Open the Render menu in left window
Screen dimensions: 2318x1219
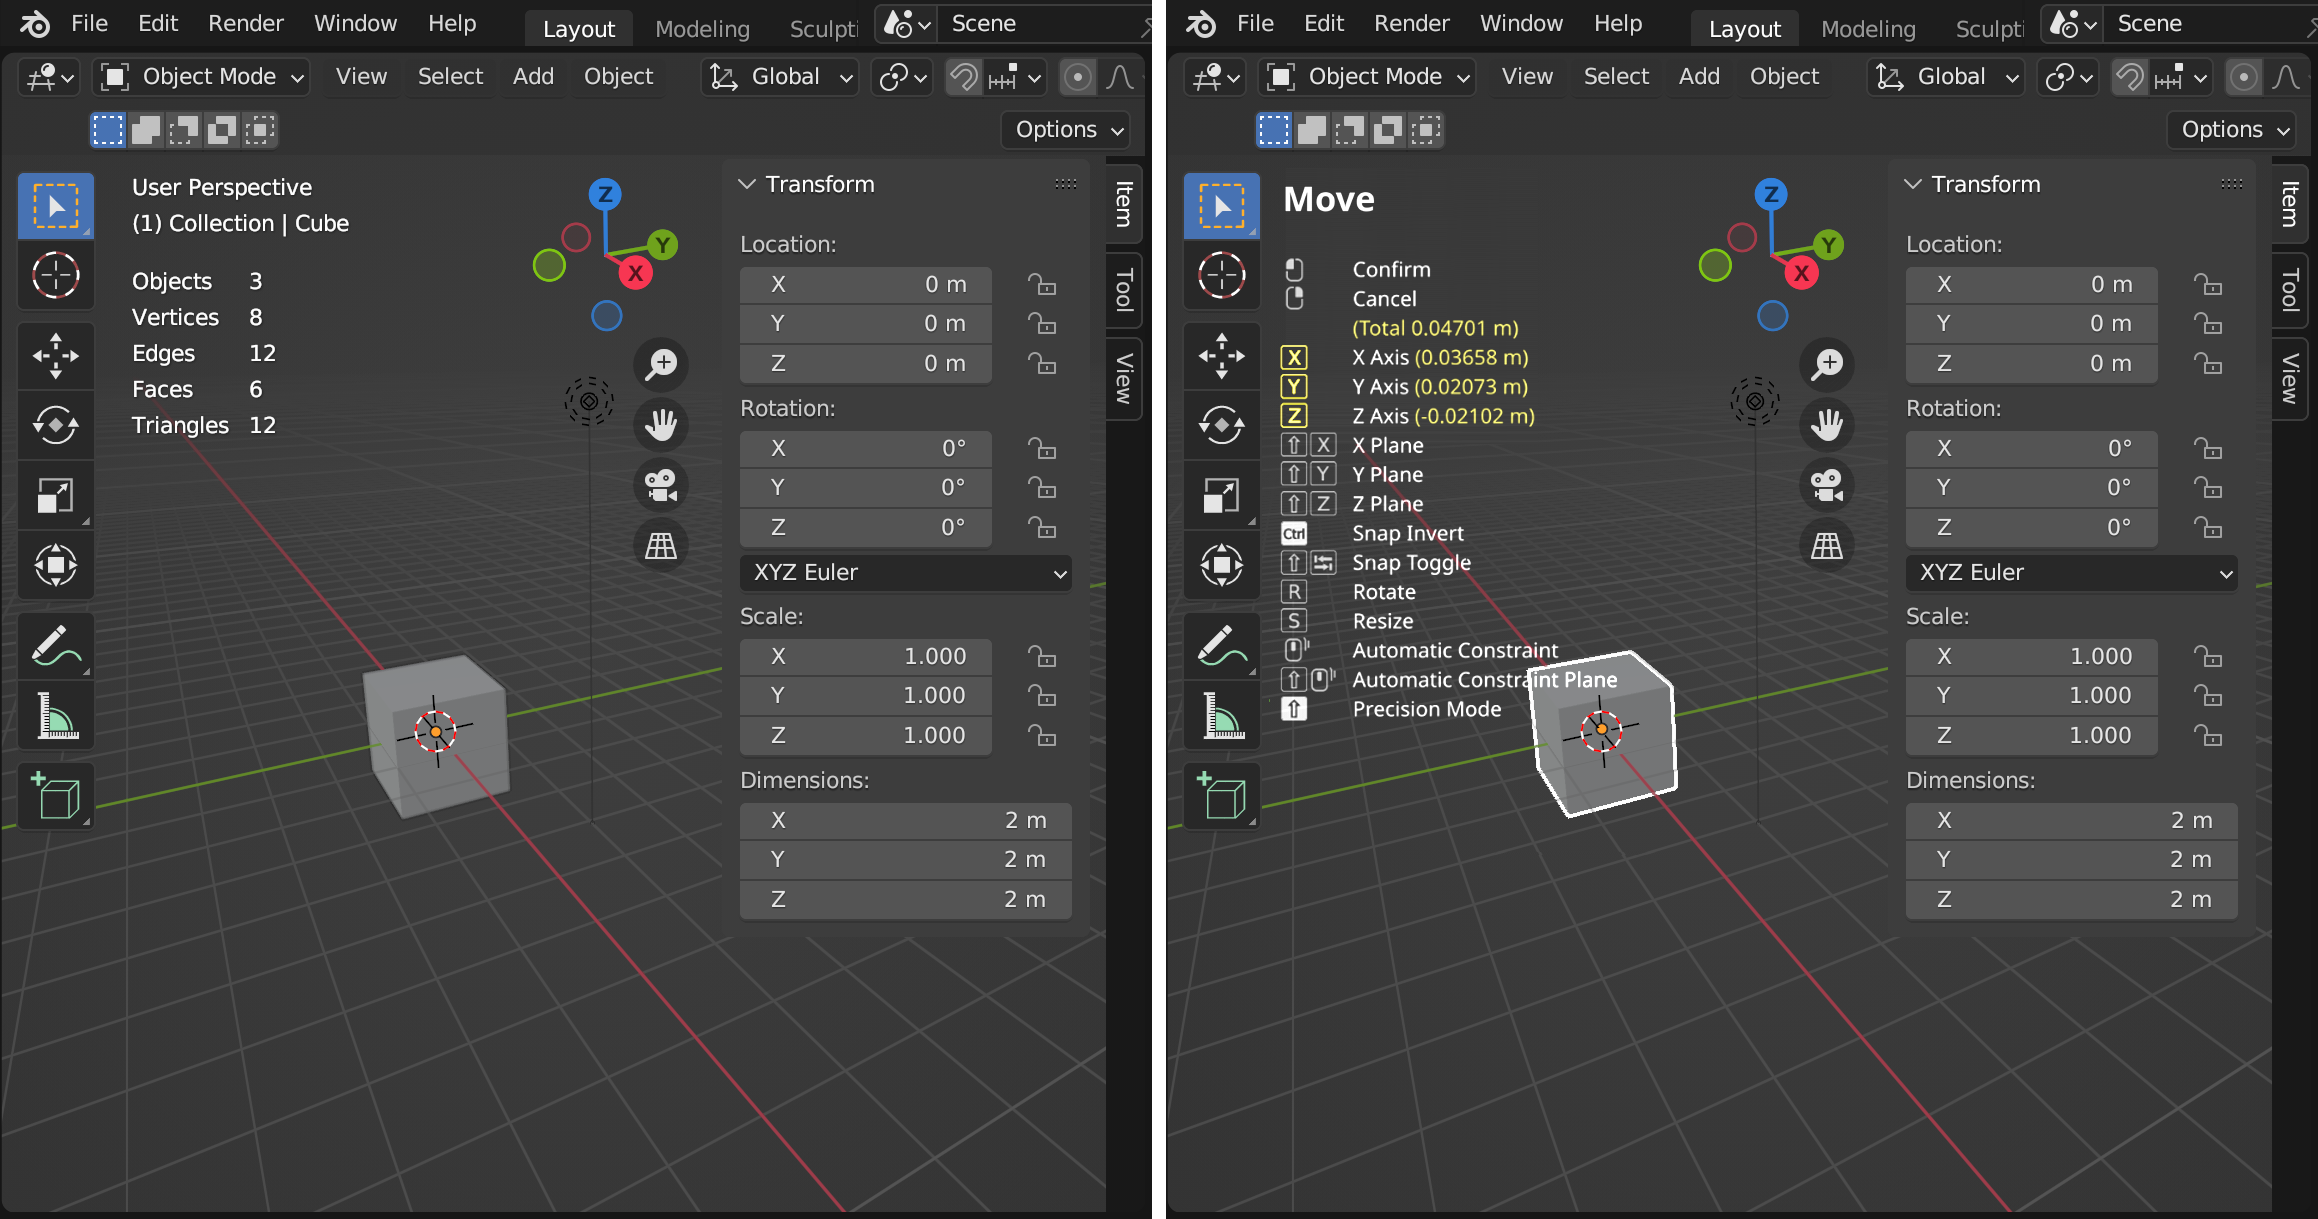[x=246, y=23]
